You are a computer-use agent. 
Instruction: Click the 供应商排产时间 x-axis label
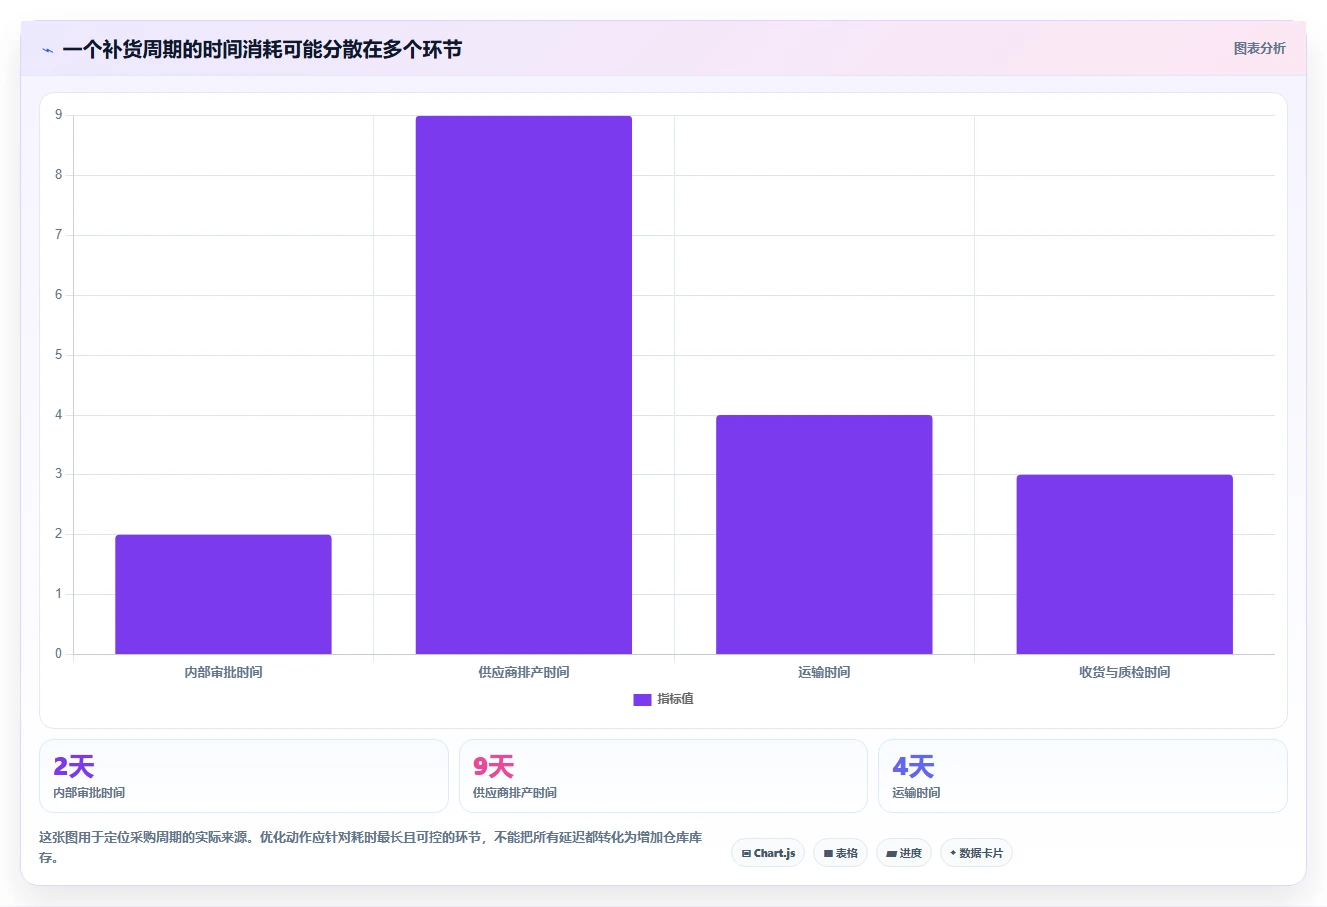tap(524, 672)
